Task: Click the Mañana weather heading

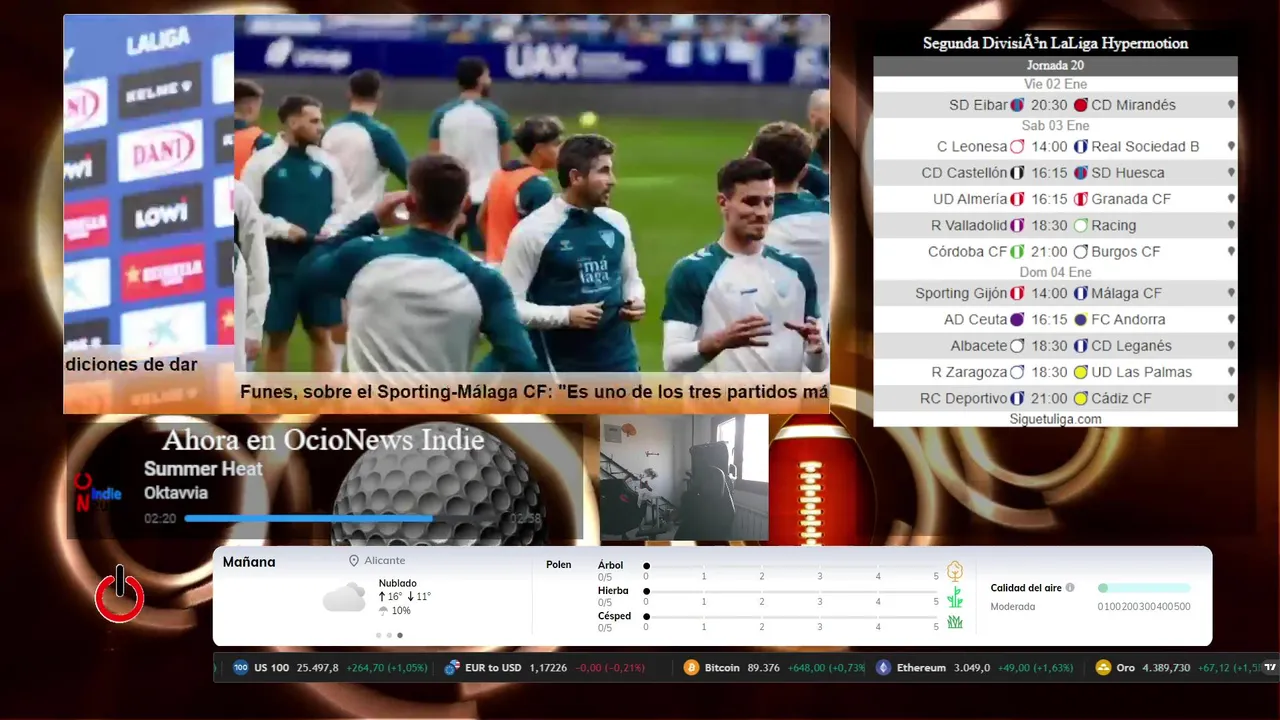Action: pos(249,562)
